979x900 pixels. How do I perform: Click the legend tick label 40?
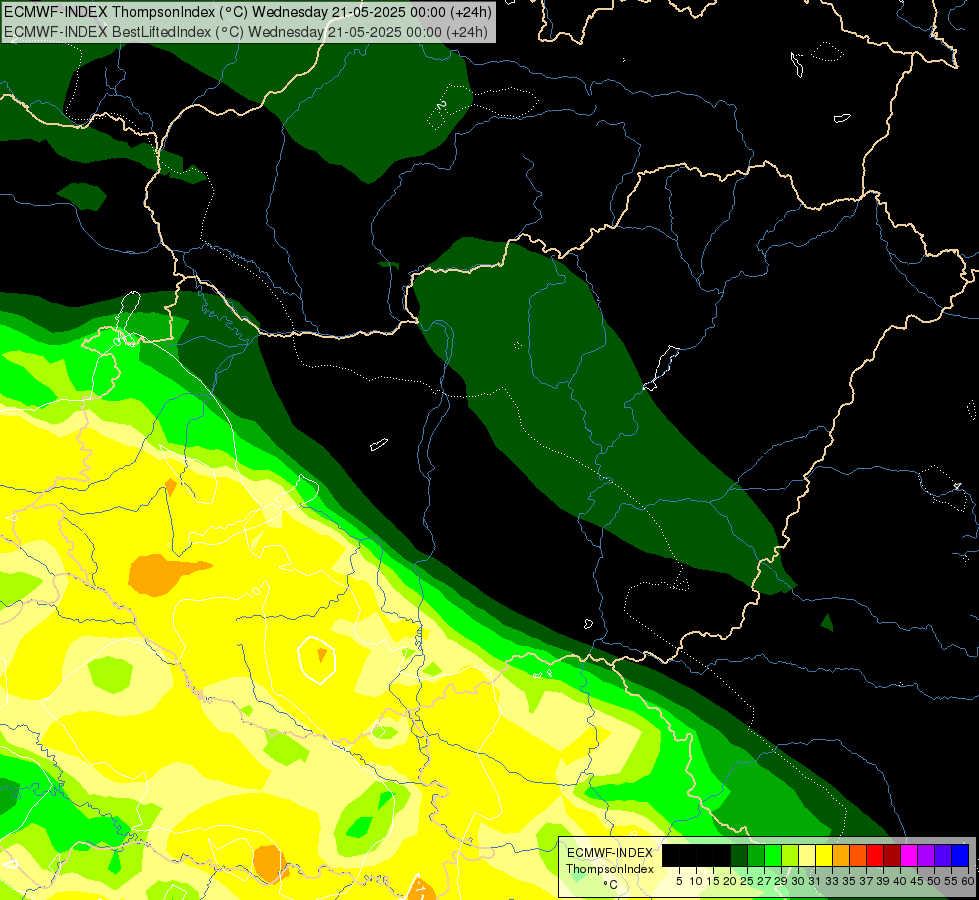click(x=900, y=881)
